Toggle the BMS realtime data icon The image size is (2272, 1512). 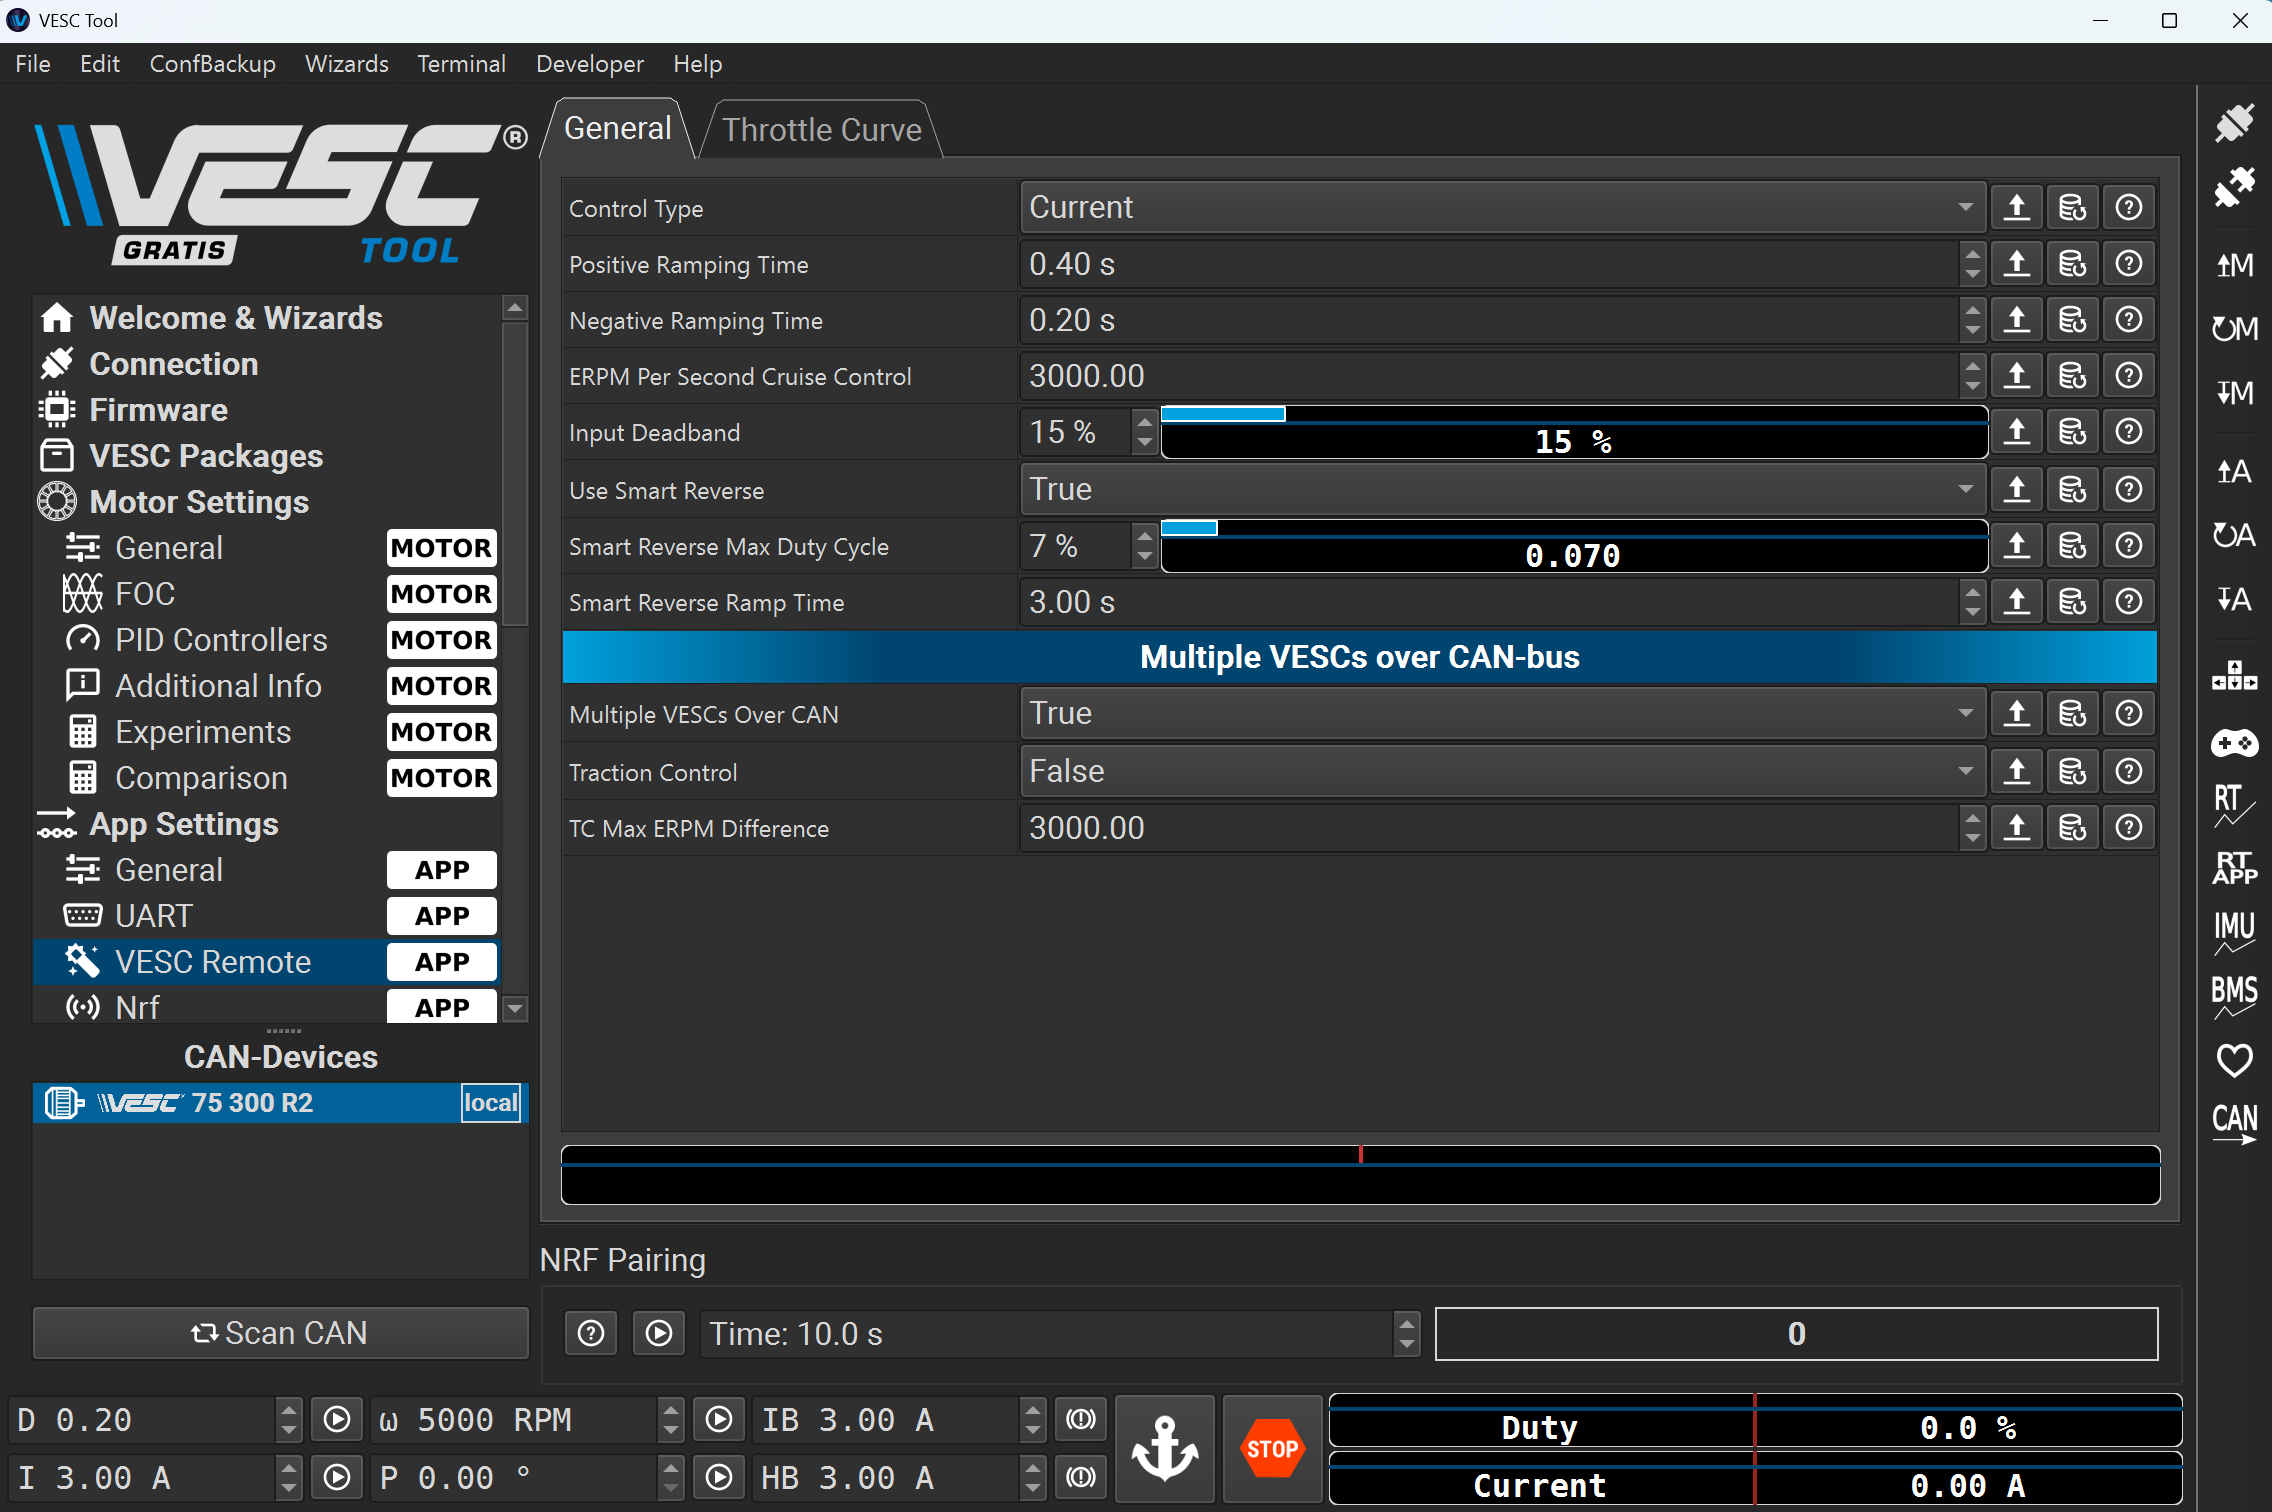[x=2233, y=996]
